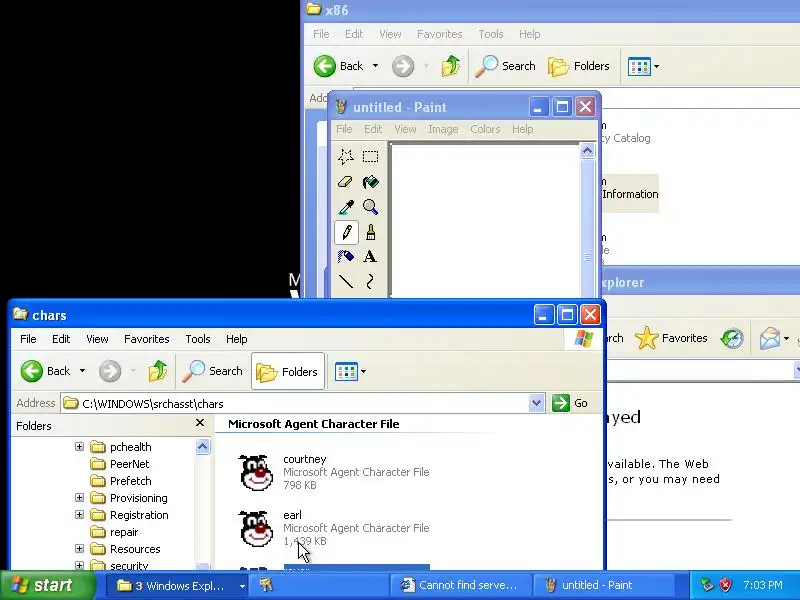Click Favorites star in Internet Explorer window
This screenshot has width=800, height=600.
click(x=671, y=338)
